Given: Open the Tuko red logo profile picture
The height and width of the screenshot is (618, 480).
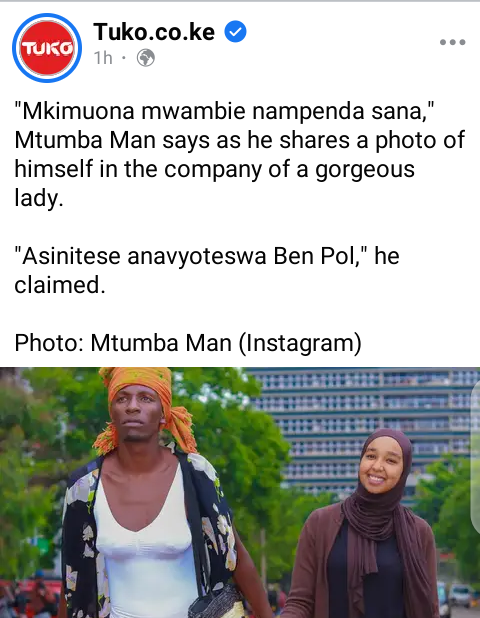Looking at the screenshot, I should pyautogui.click(x=47, y=48).
